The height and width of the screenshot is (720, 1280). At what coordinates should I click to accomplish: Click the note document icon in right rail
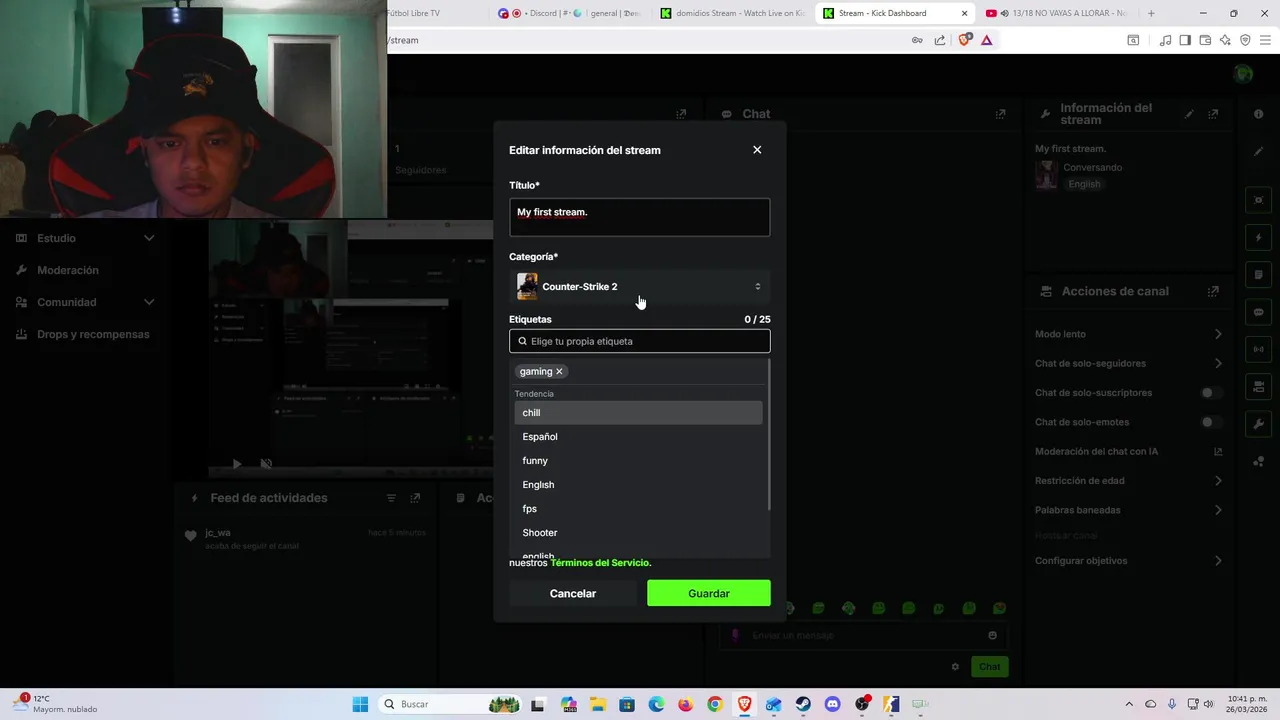point(1259,275)
